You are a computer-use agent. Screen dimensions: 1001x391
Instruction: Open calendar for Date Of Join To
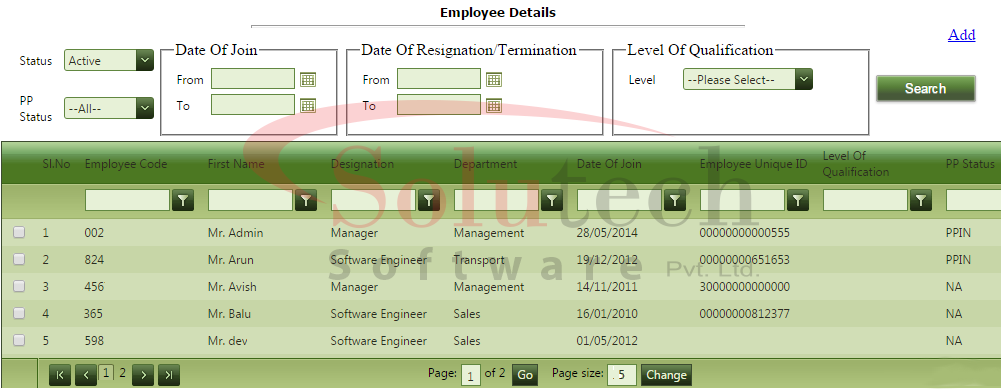(x=308, y=105)
